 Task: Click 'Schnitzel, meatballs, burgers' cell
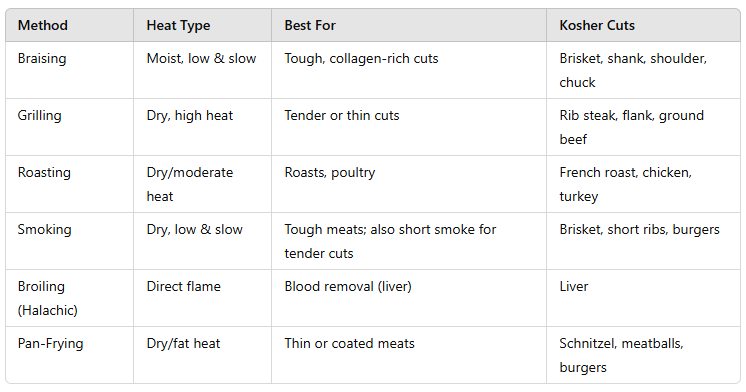(x=643, y=355)
